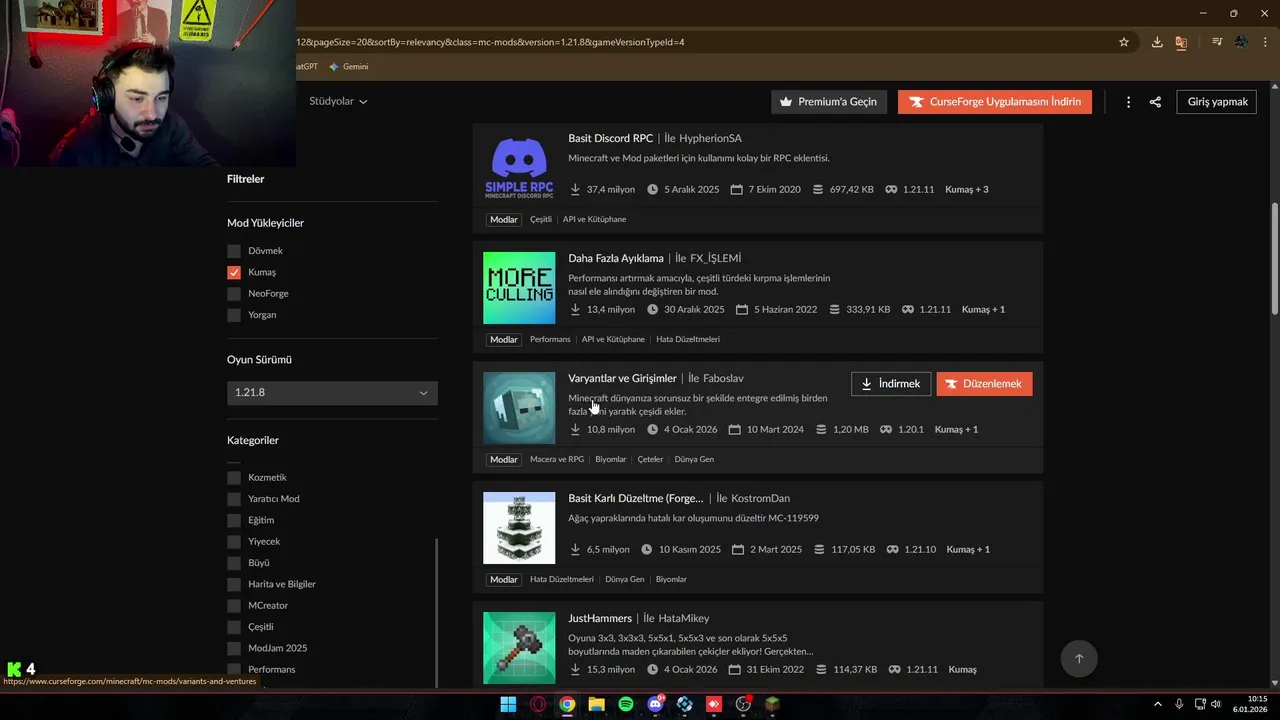
Task: Tick the Çeşitli category checkbox
Action: tap(234, 627)
